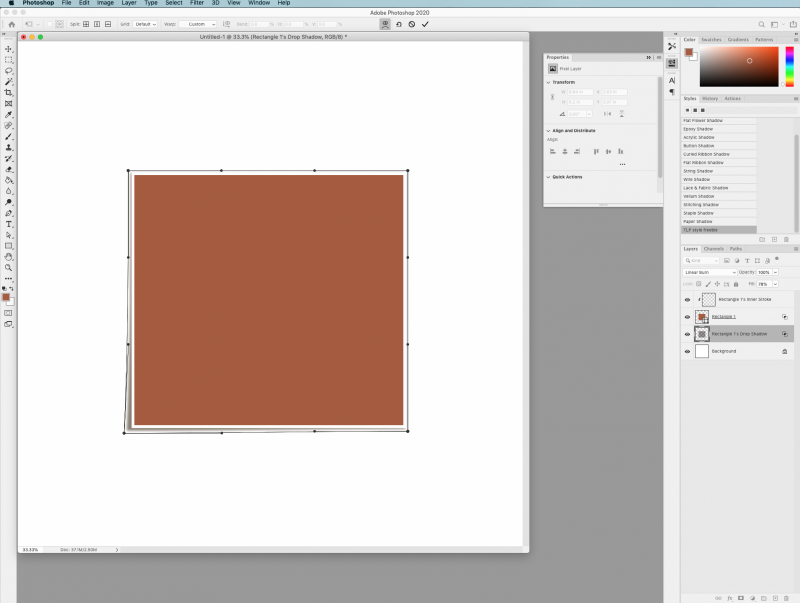Apply the Curled Ribbon Shadow style

719,154
